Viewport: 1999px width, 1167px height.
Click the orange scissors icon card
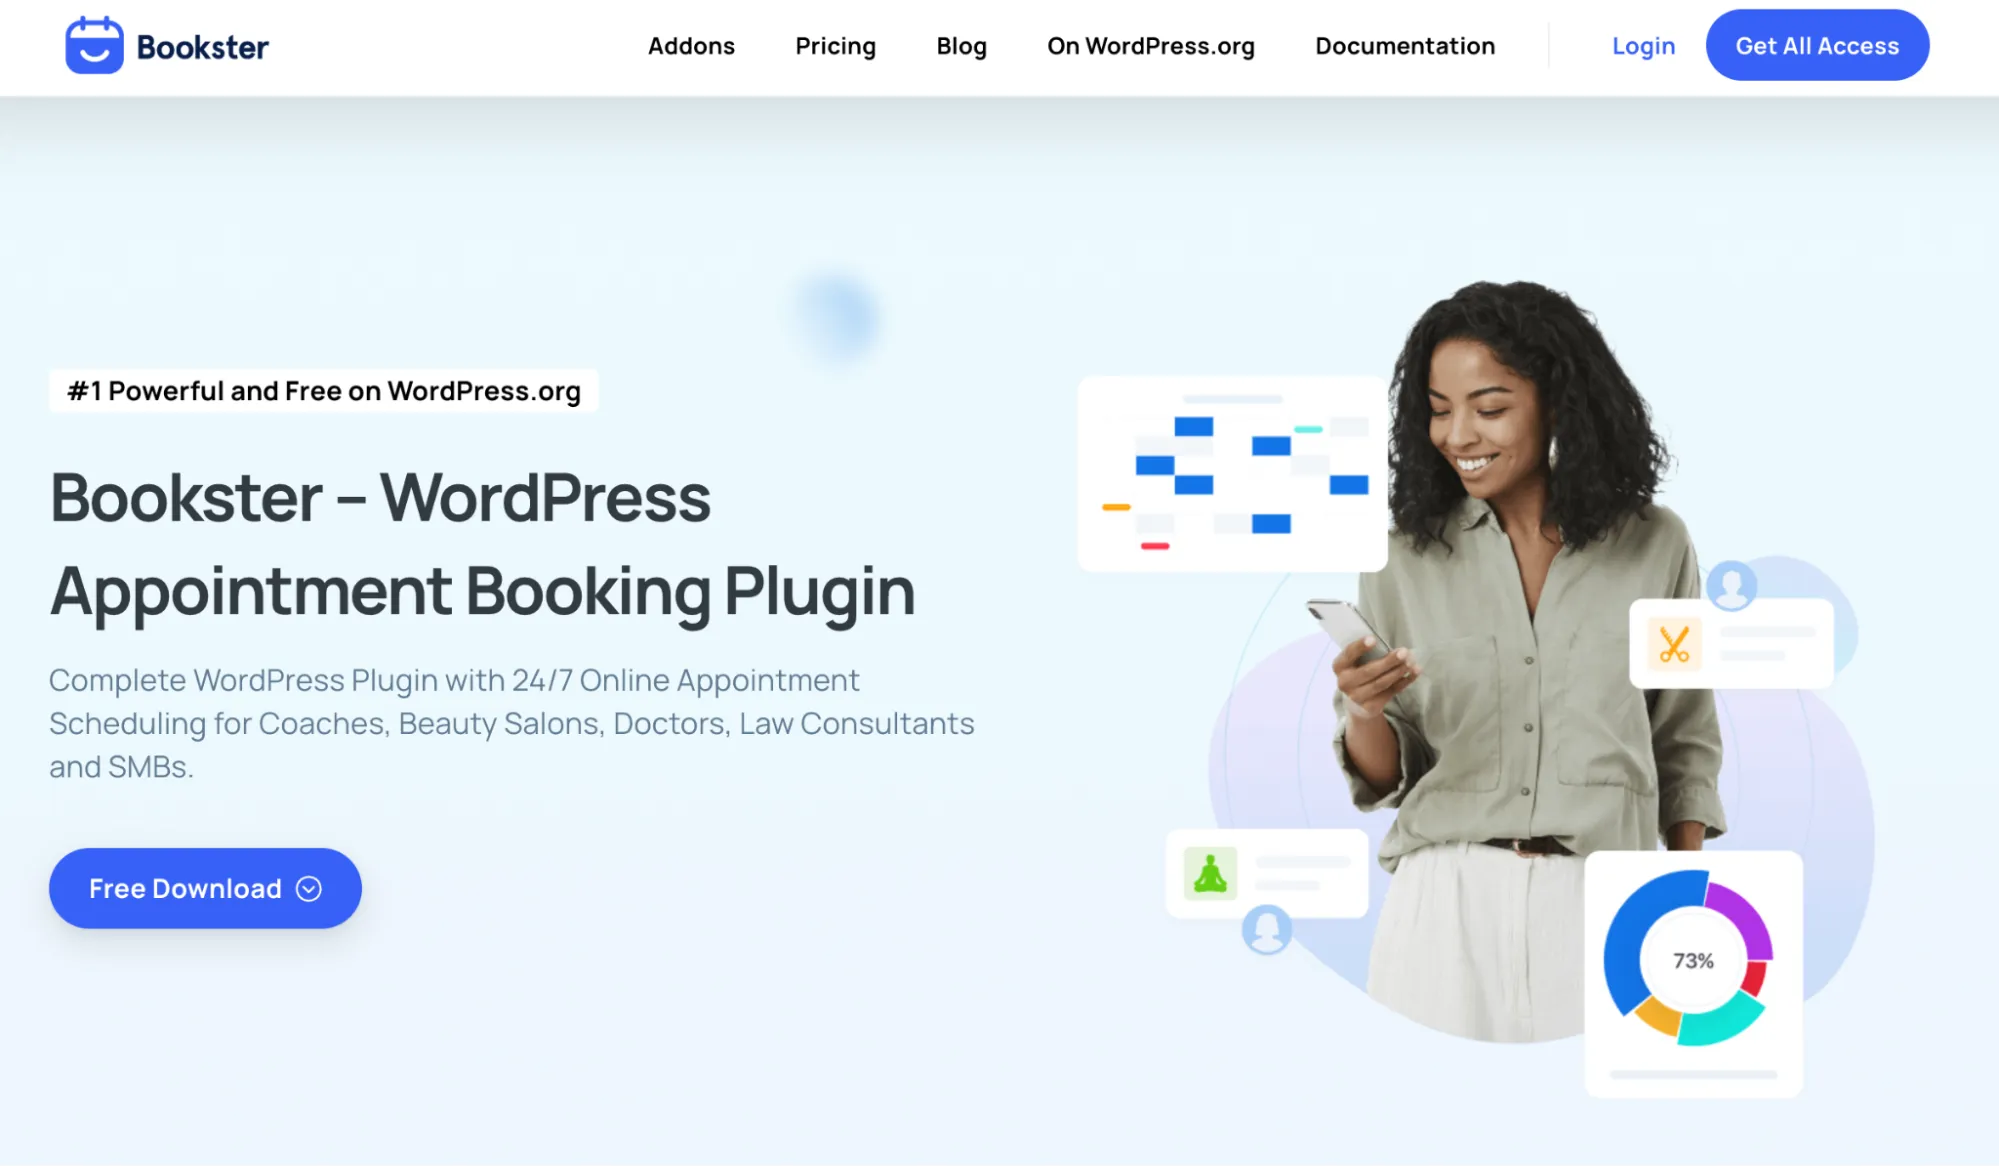[1731, 644]
